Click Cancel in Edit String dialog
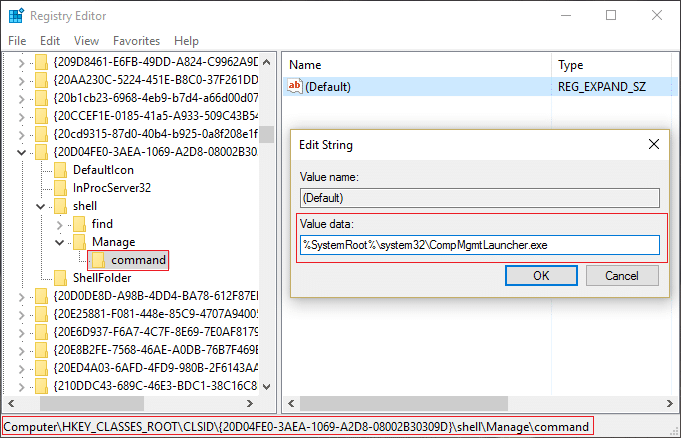This screenshot has width=681, height=438. pyautogui.click(x=622, y=275)
